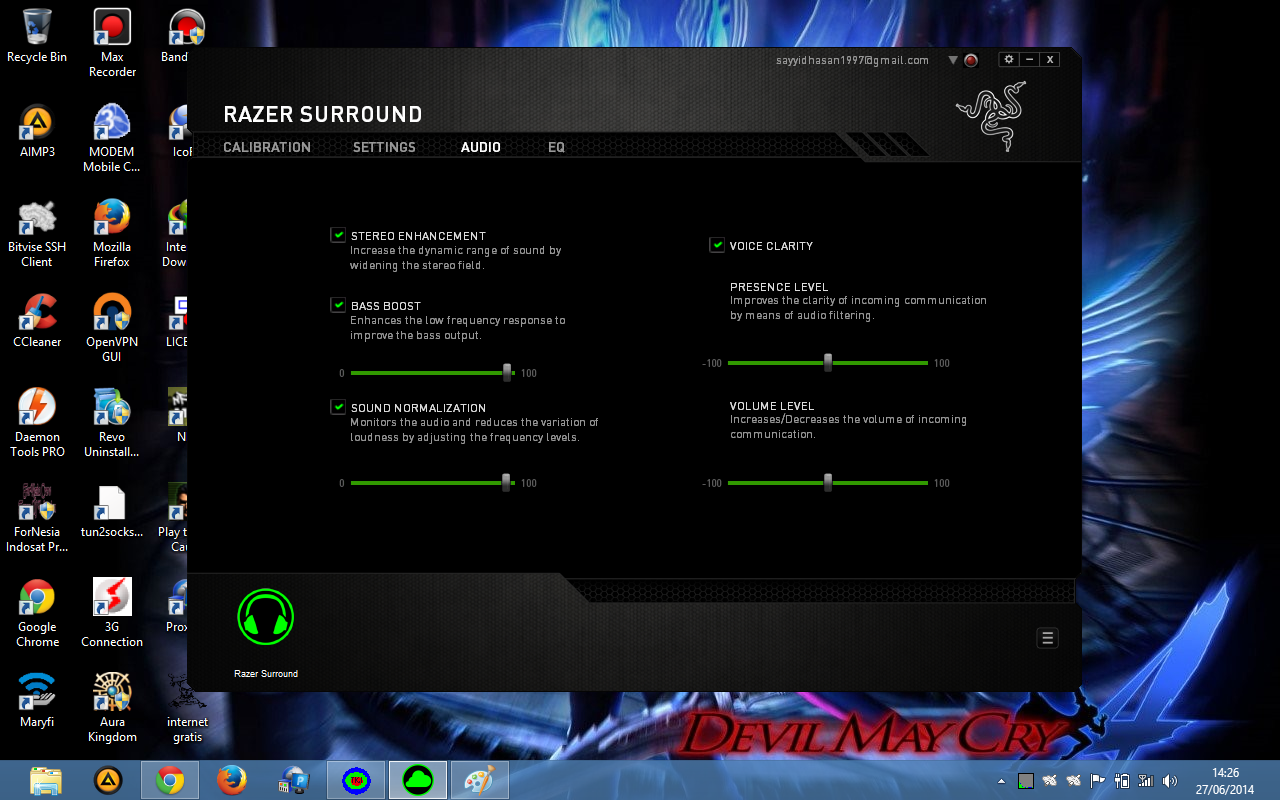Expand hidden icons in the system tray

(1001, 779)
